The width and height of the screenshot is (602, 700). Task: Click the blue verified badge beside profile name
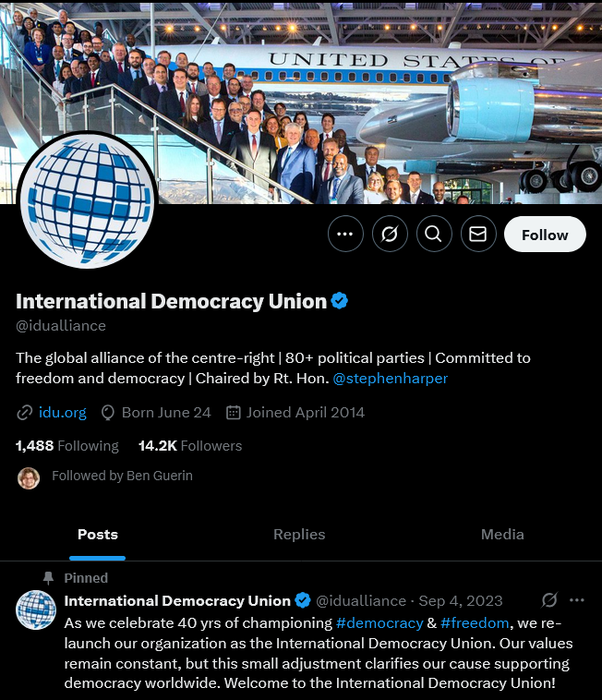coord(339,301)
